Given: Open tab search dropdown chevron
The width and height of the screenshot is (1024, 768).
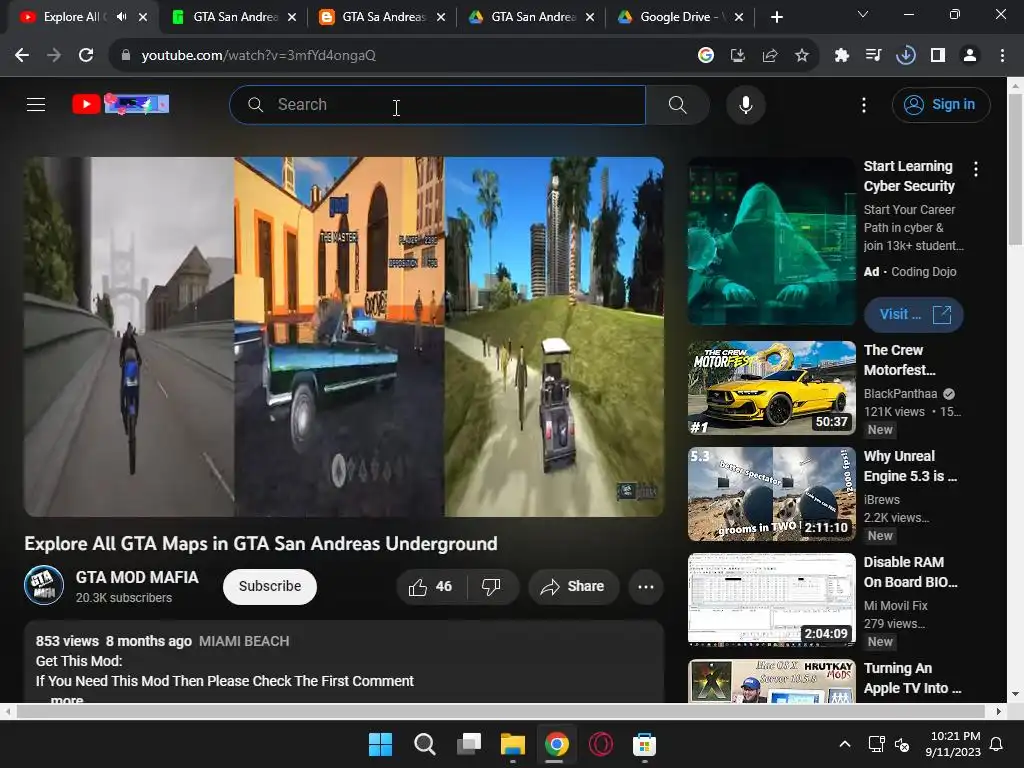Looking at the screenshot, I should [863, 14].
